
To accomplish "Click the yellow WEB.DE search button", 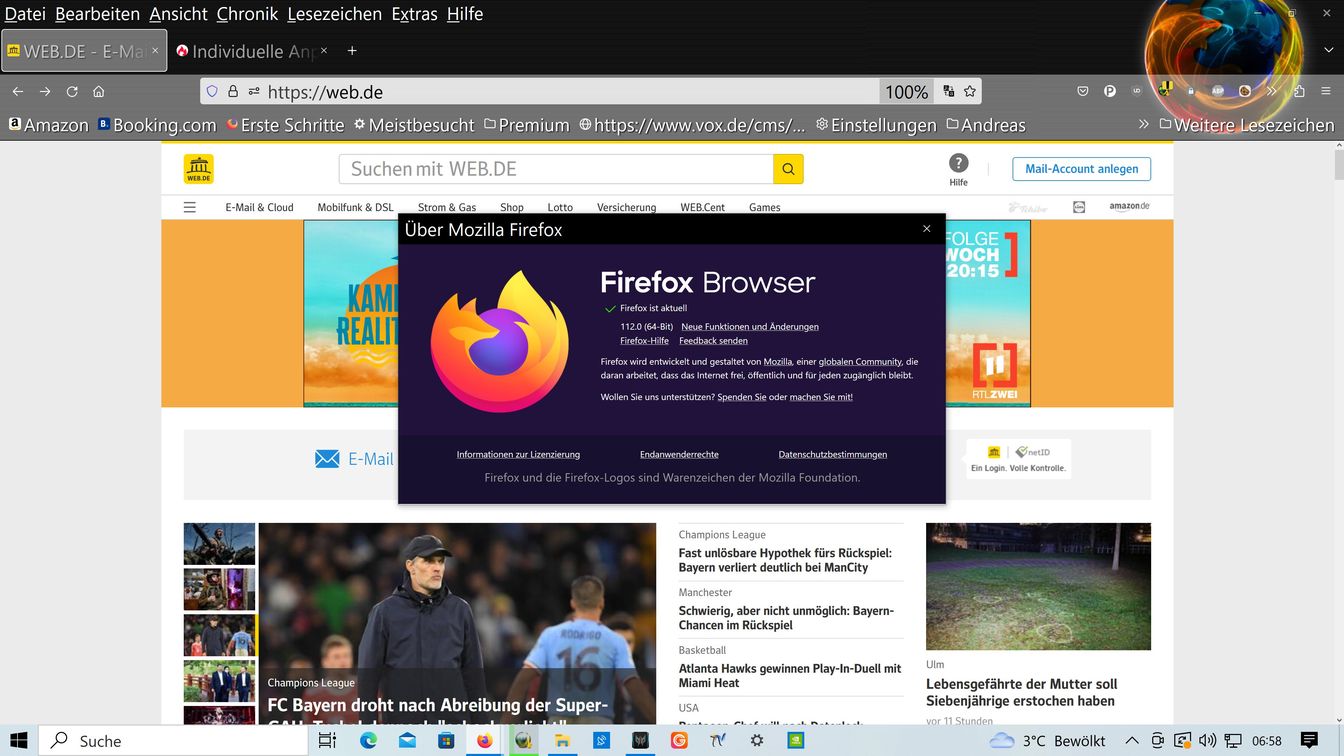I will click(788, 169).
